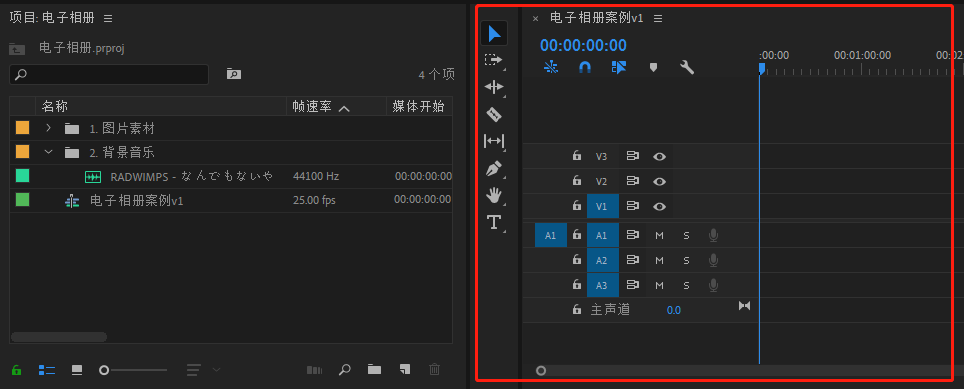Mute audio track A1
Image resolution: width=964 pixels, height=389 pixels.
pyautogui.click(x=659, y=235)
